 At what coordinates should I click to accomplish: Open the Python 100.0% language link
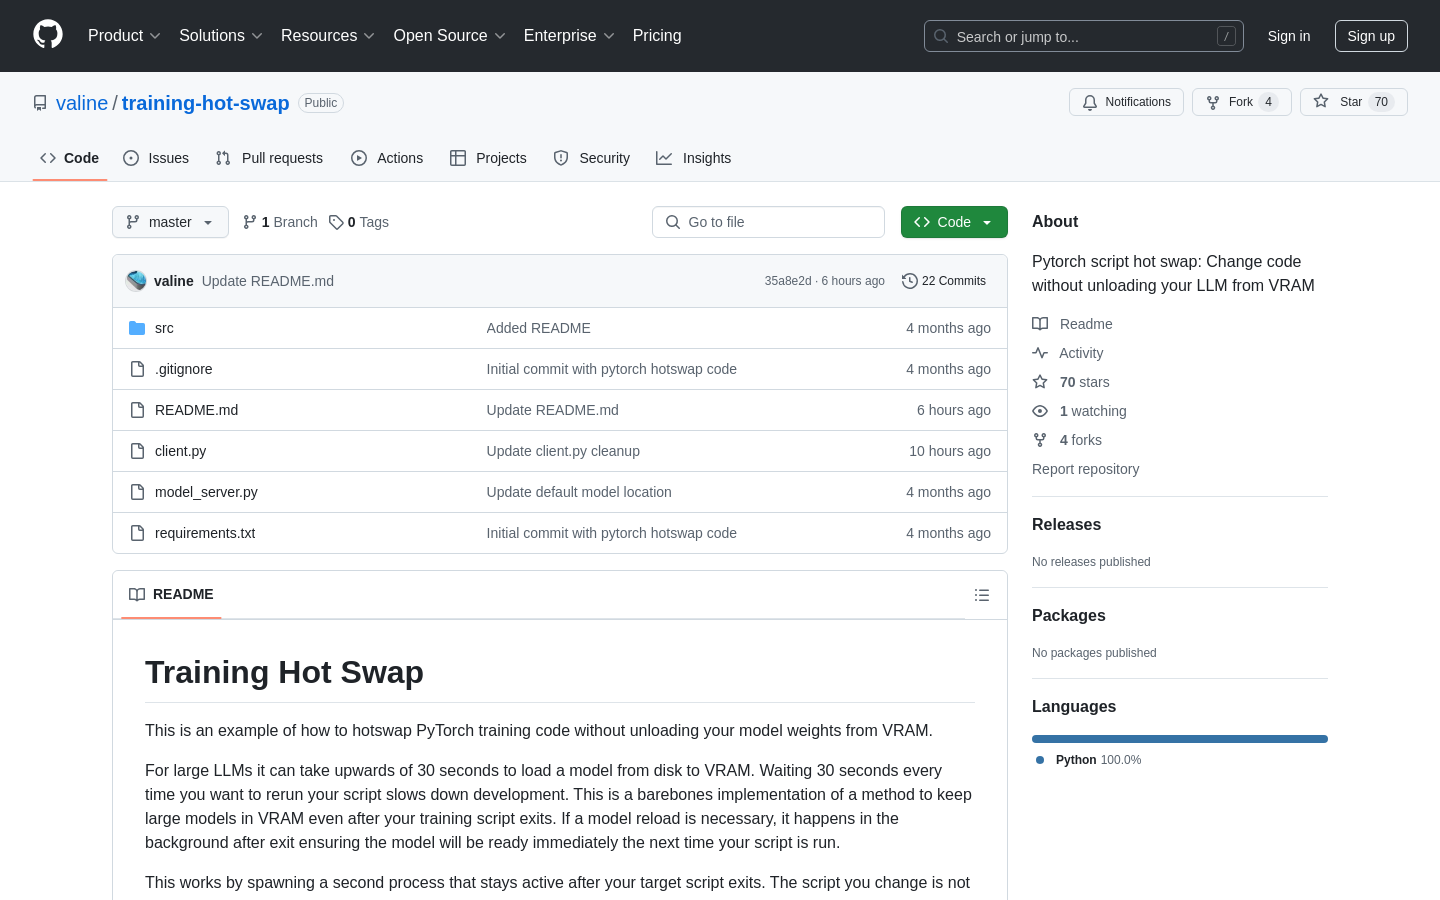[1088, 760]
